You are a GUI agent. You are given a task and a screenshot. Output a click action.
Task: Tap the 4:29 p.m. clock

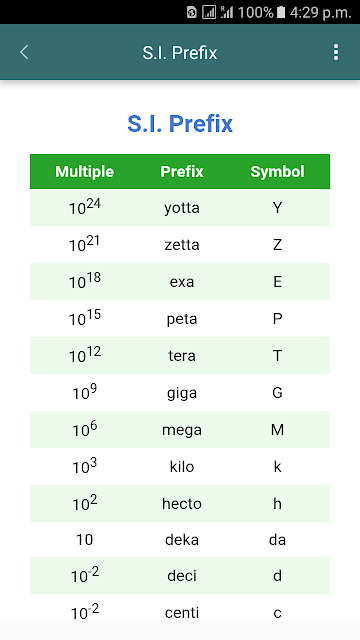click(x=320, y=13)
